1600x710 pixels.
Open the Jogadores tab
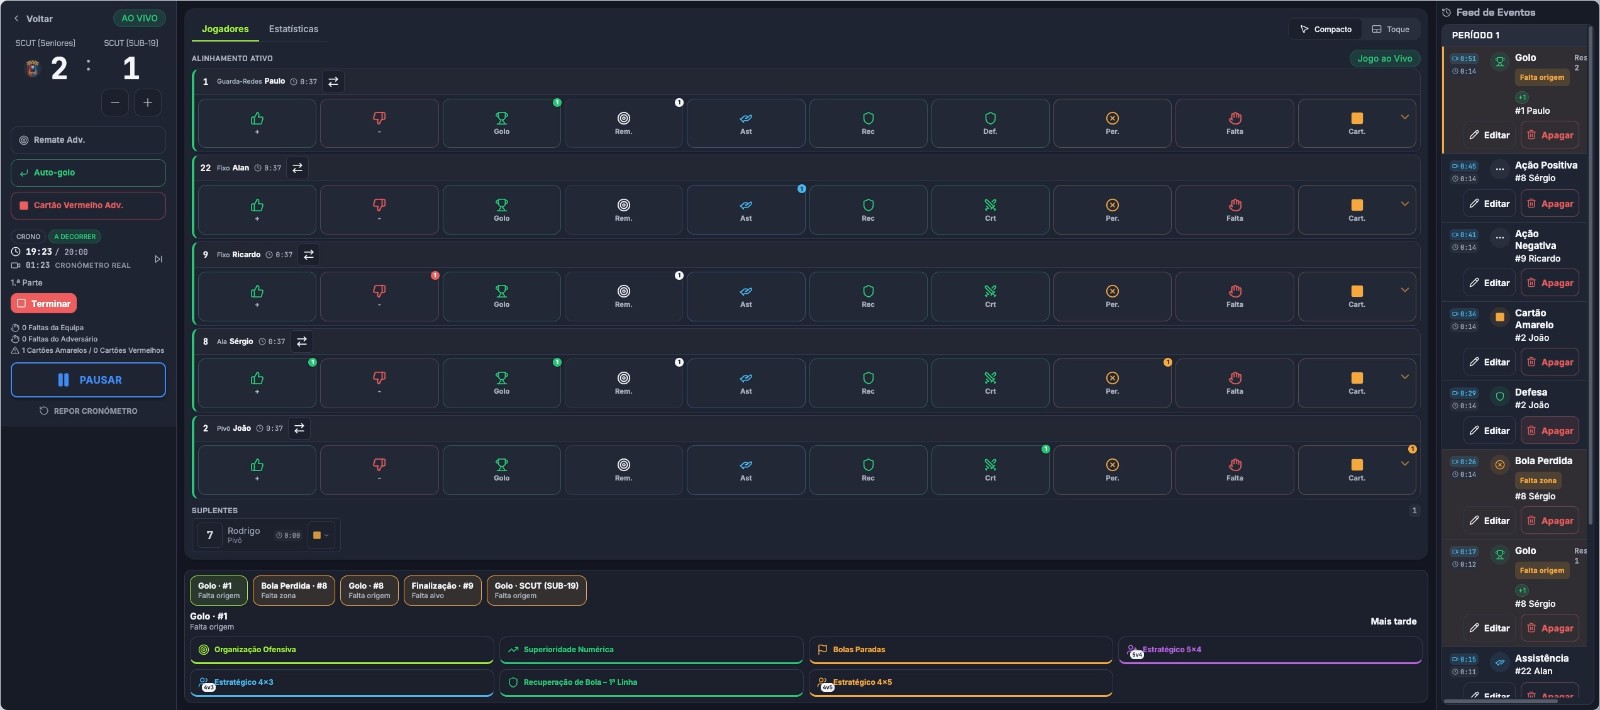coord(225,29)
